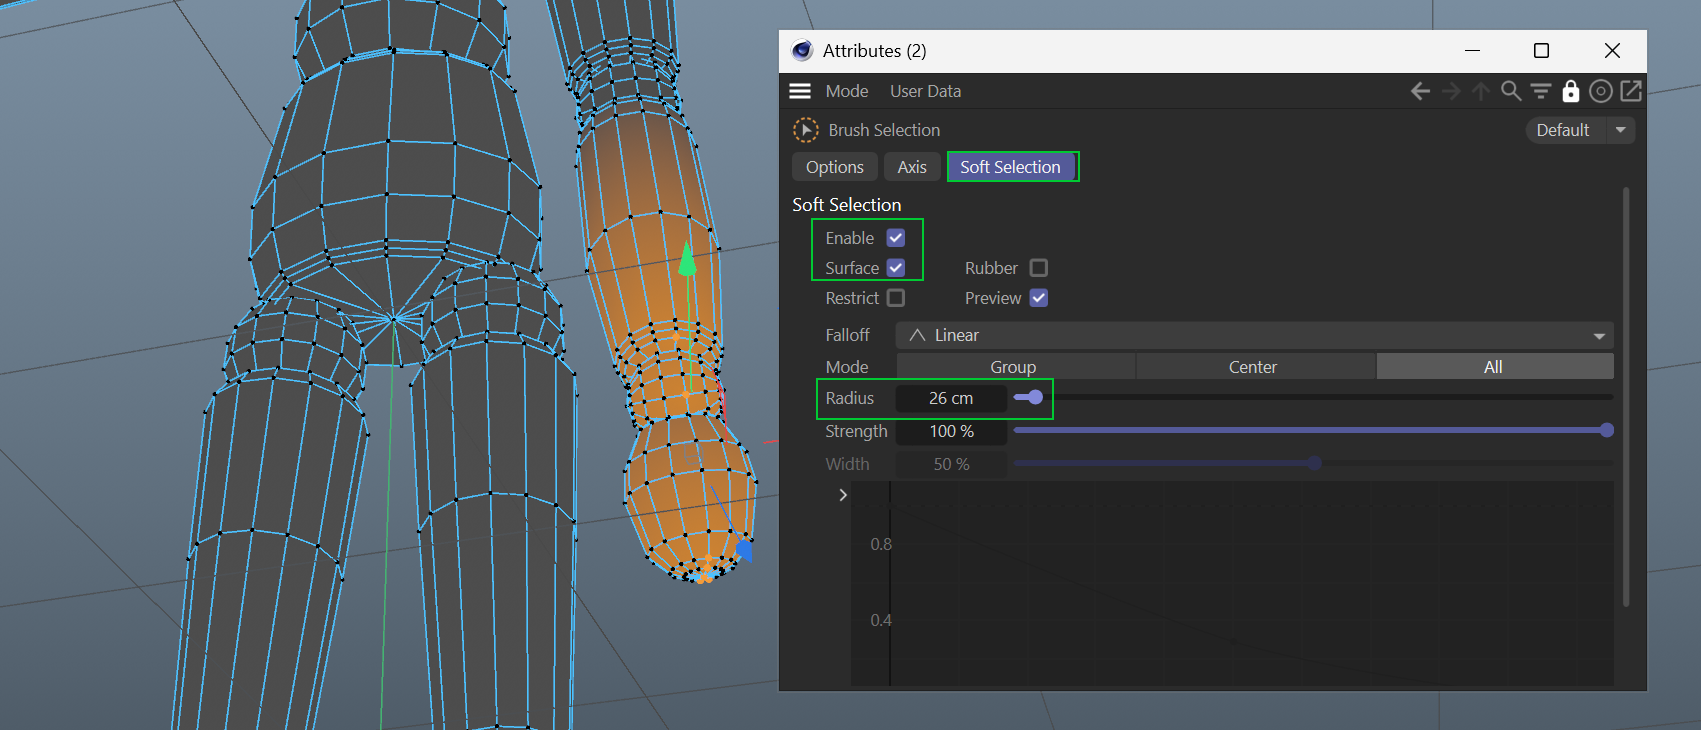Image resolution: width=1701 pixels, height=730 pixels.
Task: Click the Brush Selection tool icon
Action: (805, 130)
